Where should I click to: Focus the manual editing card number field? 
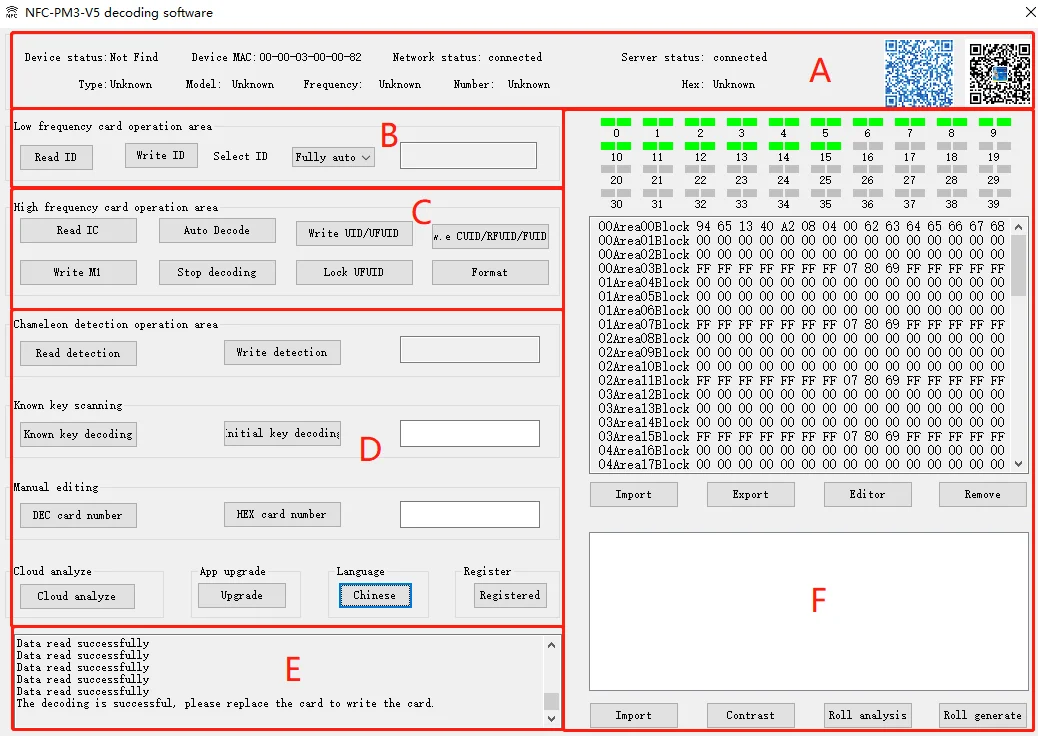[469, 514]
